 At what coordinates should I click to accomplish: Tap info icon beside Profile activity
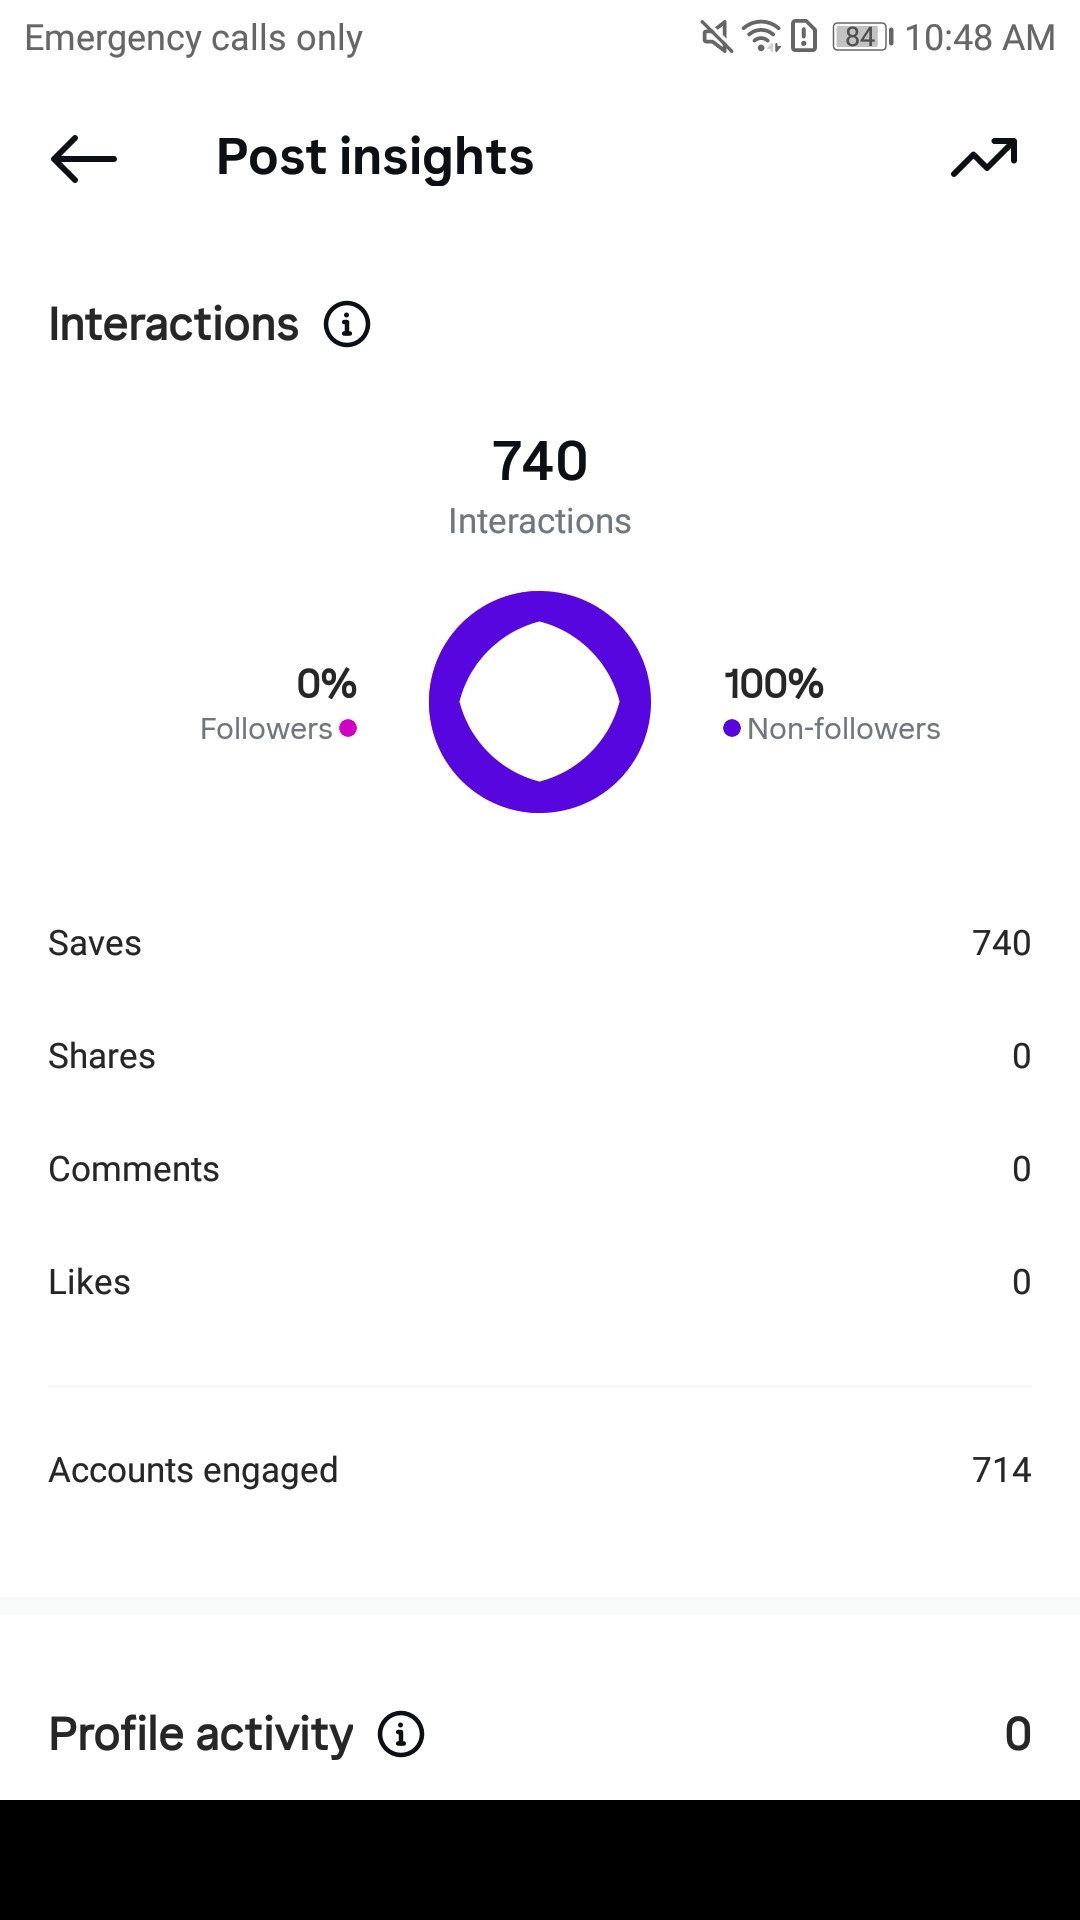coord(401,1734)
